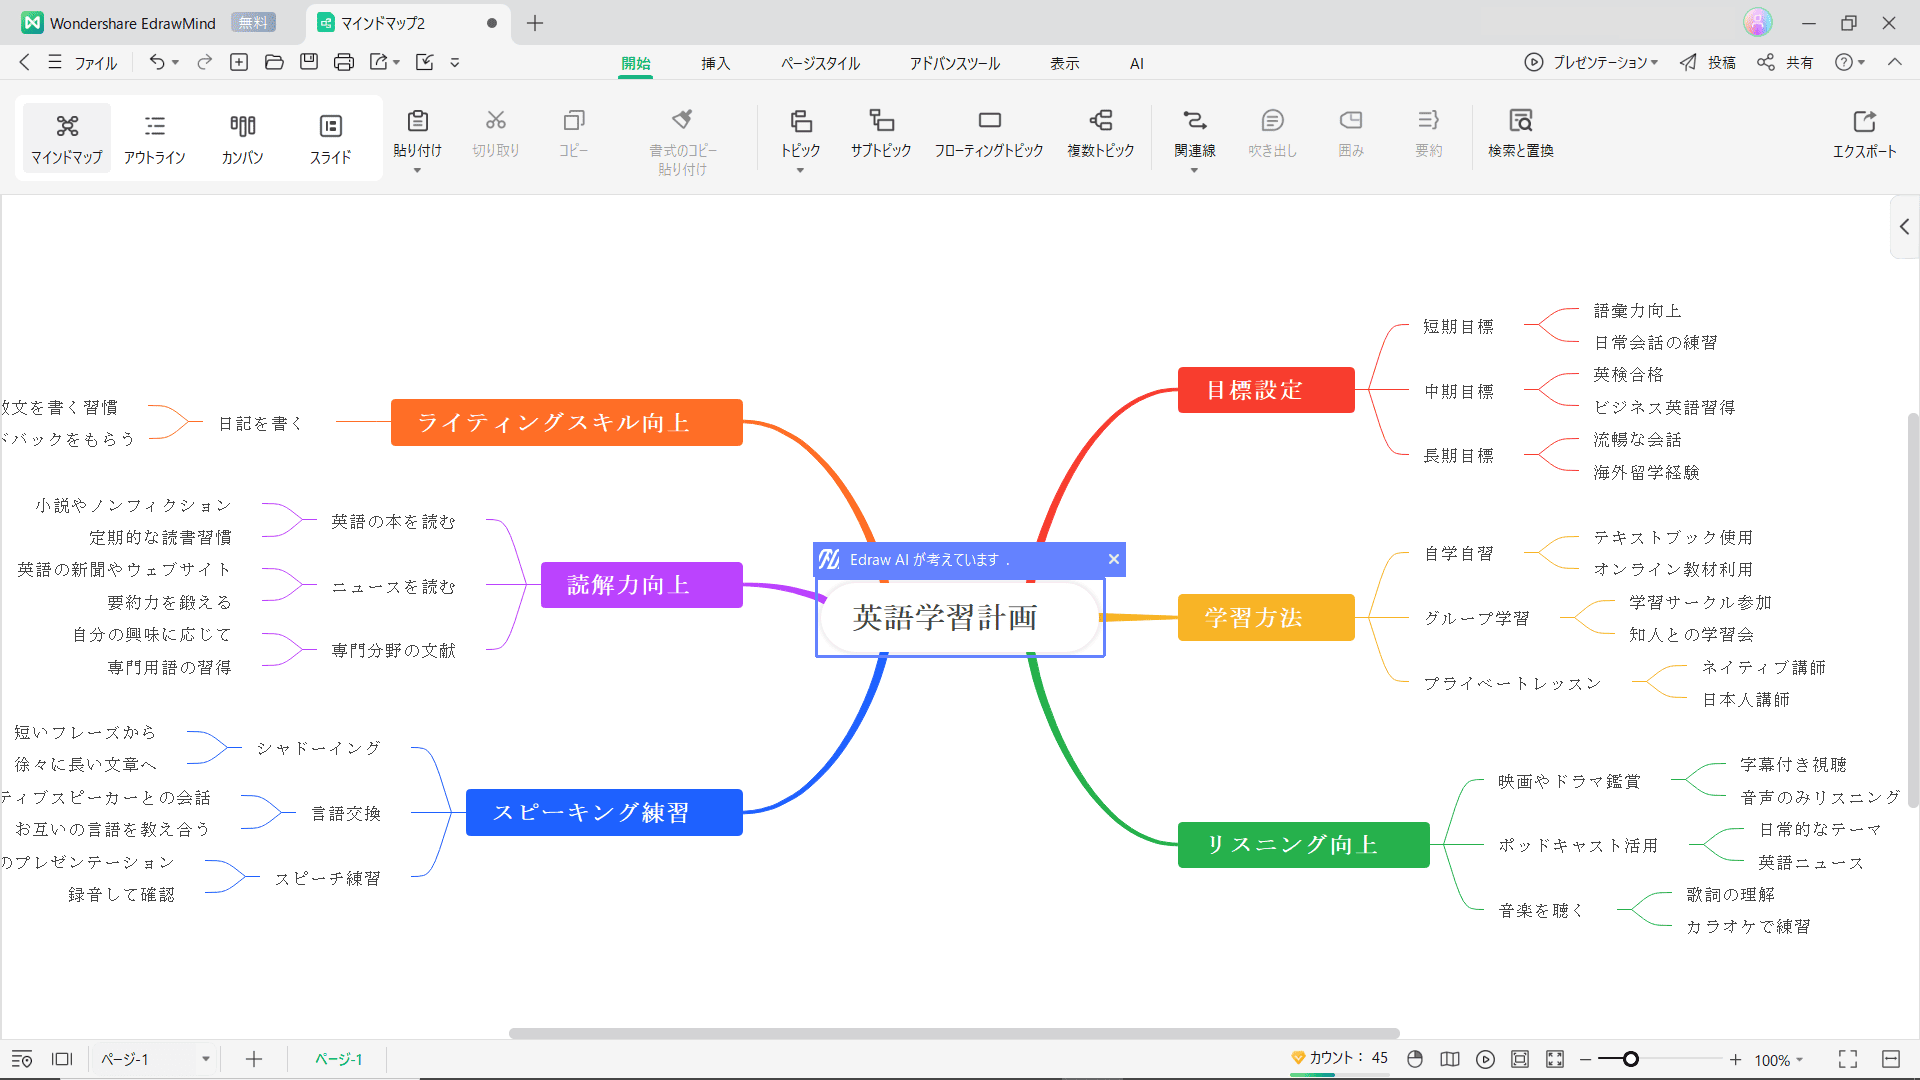1920x1080 pixels.
Task: Toggle the focus mode icon in status bar
Action: 1555,1059
